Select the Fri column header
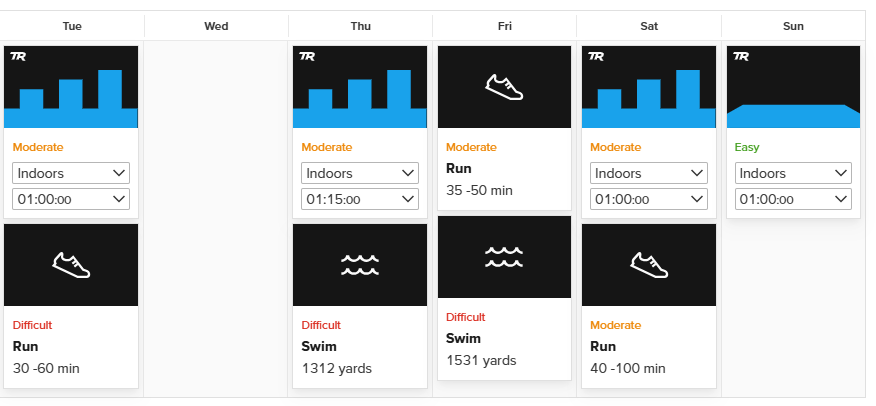This screenshot has height=406, width=876. pyautogui.click(x=504, y=26)
